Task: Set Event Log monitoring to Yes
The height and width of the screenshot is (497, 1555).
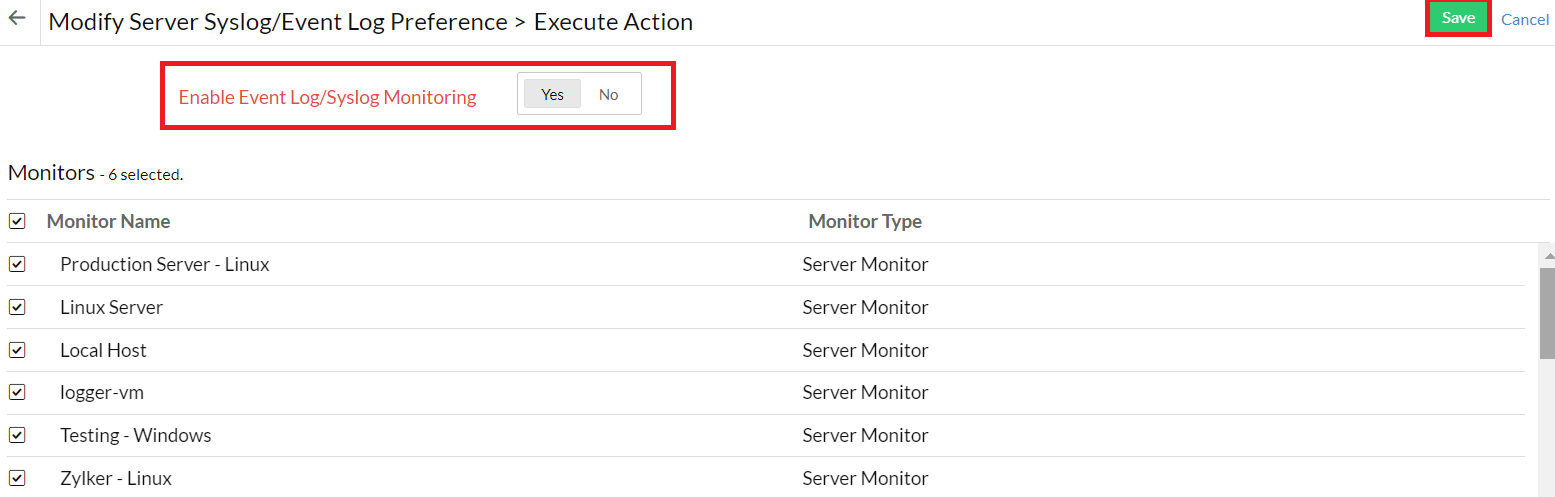Action: [x=552, y=95]
